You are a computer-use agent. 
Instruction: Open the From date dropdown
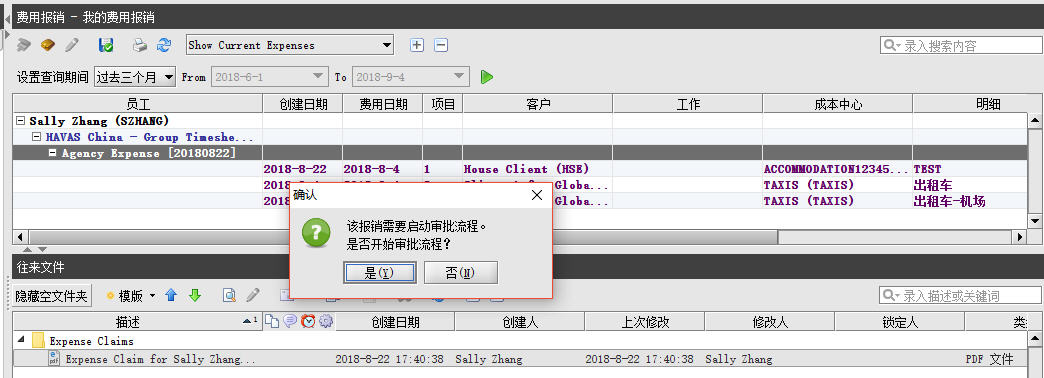(x=319, y=77)
